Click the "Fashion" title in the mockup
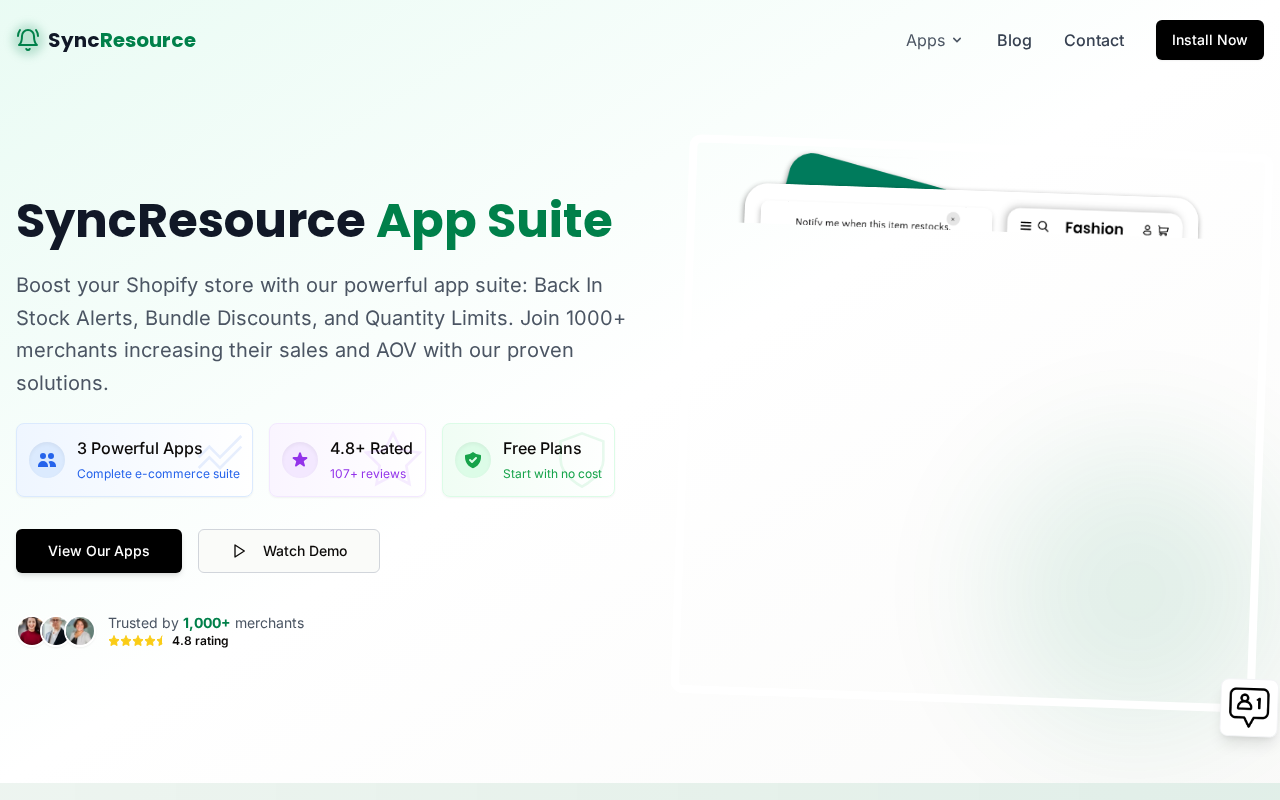 click(1094, 228)
